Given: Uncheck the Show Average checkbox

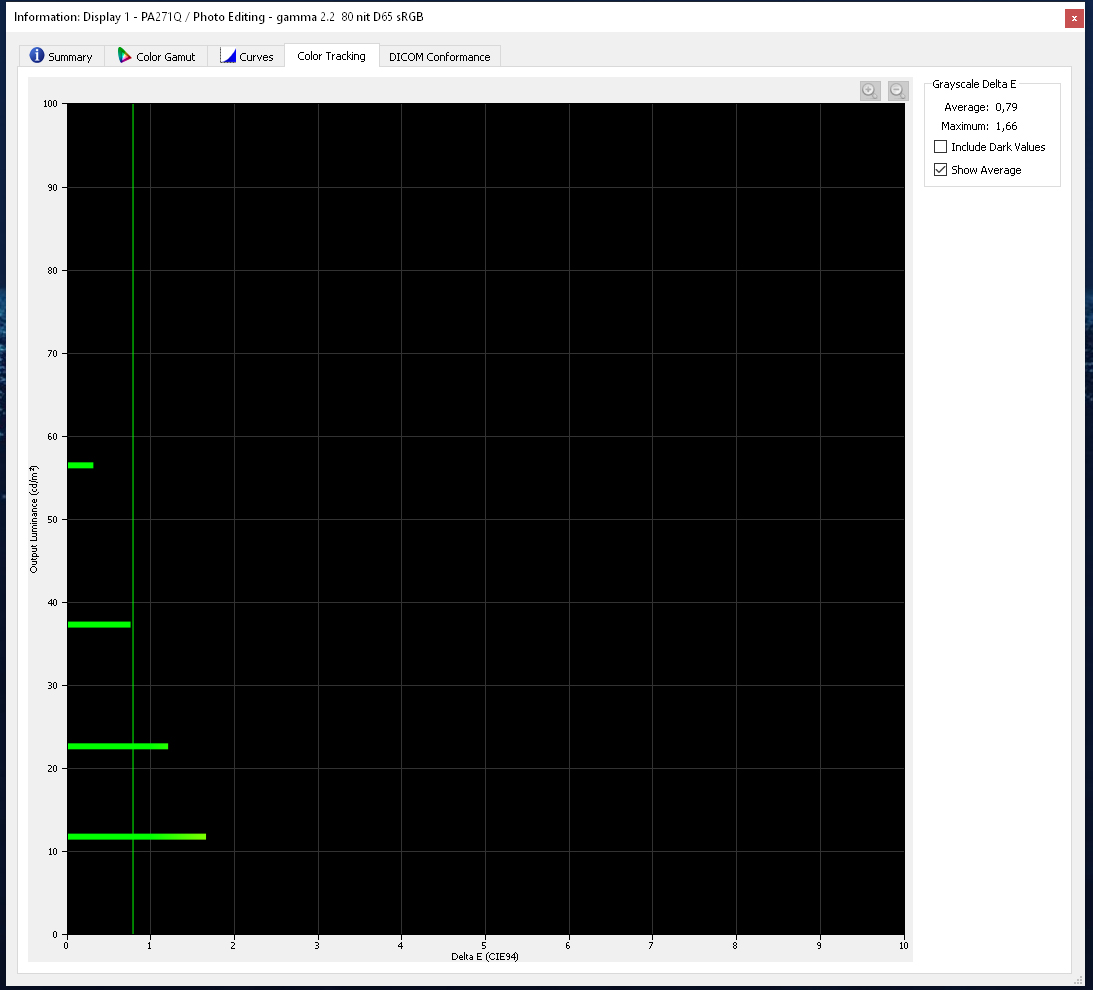Looking at the screenshot, I should click(x=940, y=170).
